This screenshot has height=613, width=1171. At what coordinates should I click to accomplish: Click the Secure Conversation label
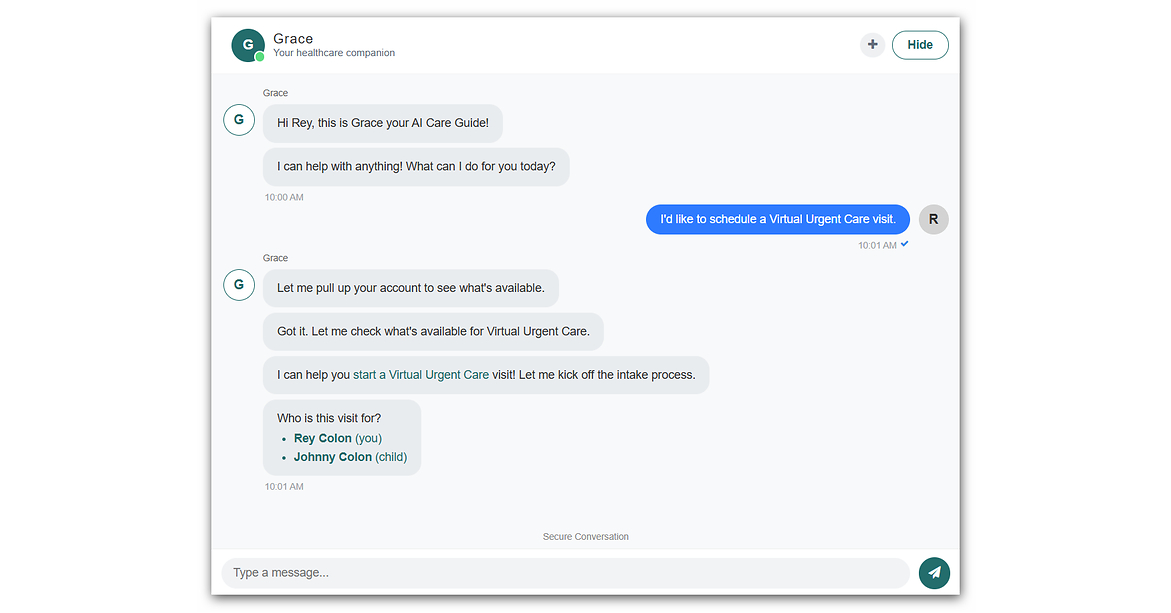pos(586,536)
